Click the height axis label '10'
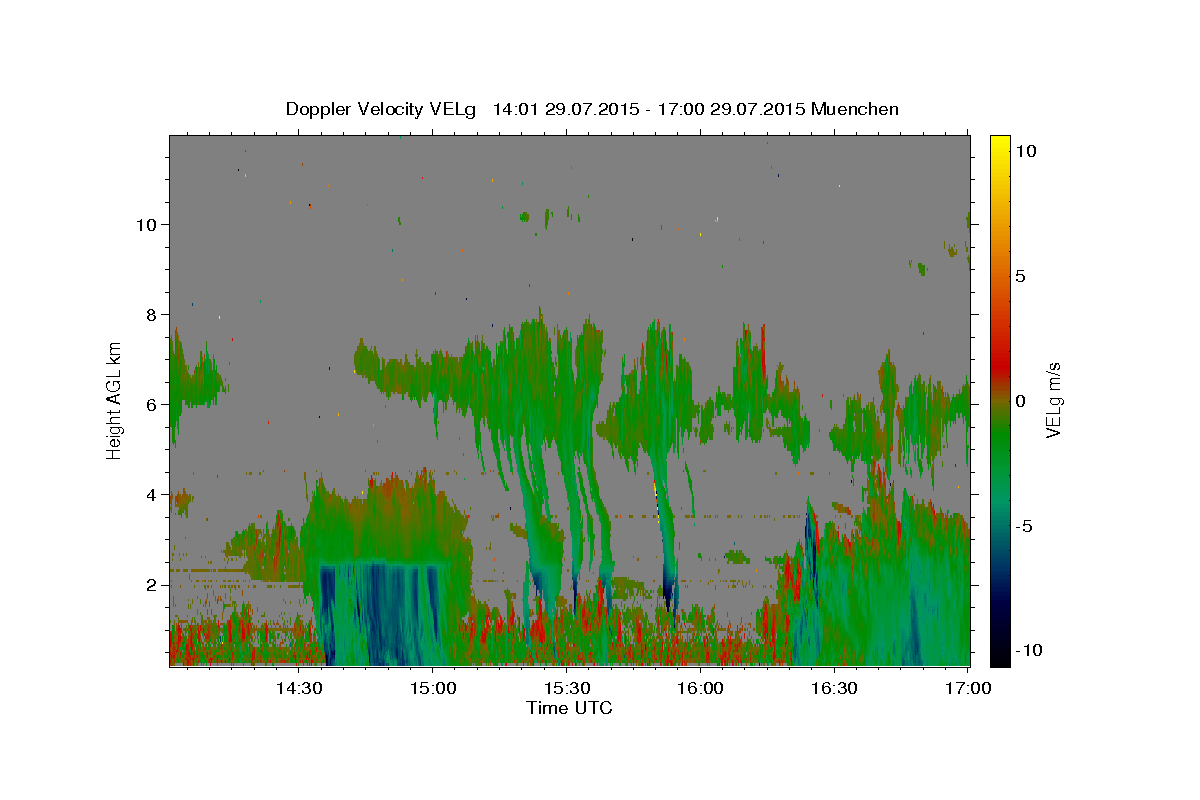This screenshot has height=800, width=1200. tap(148, 224)
